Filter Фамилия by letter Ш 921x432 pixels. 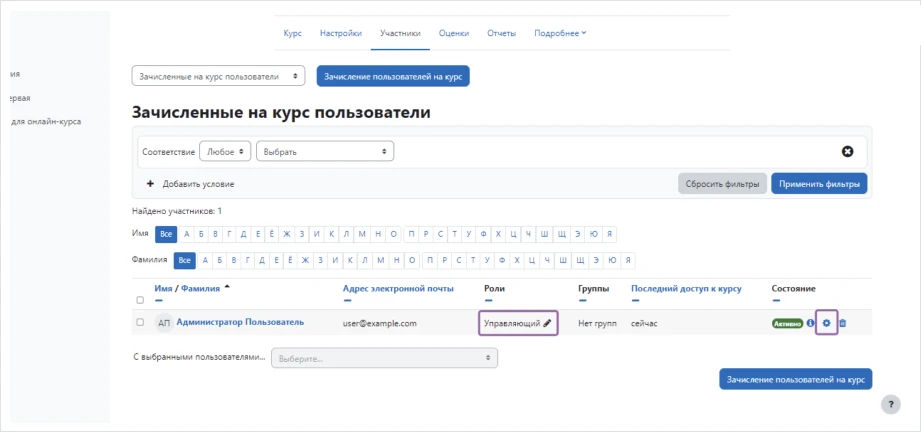pos(563,260)
